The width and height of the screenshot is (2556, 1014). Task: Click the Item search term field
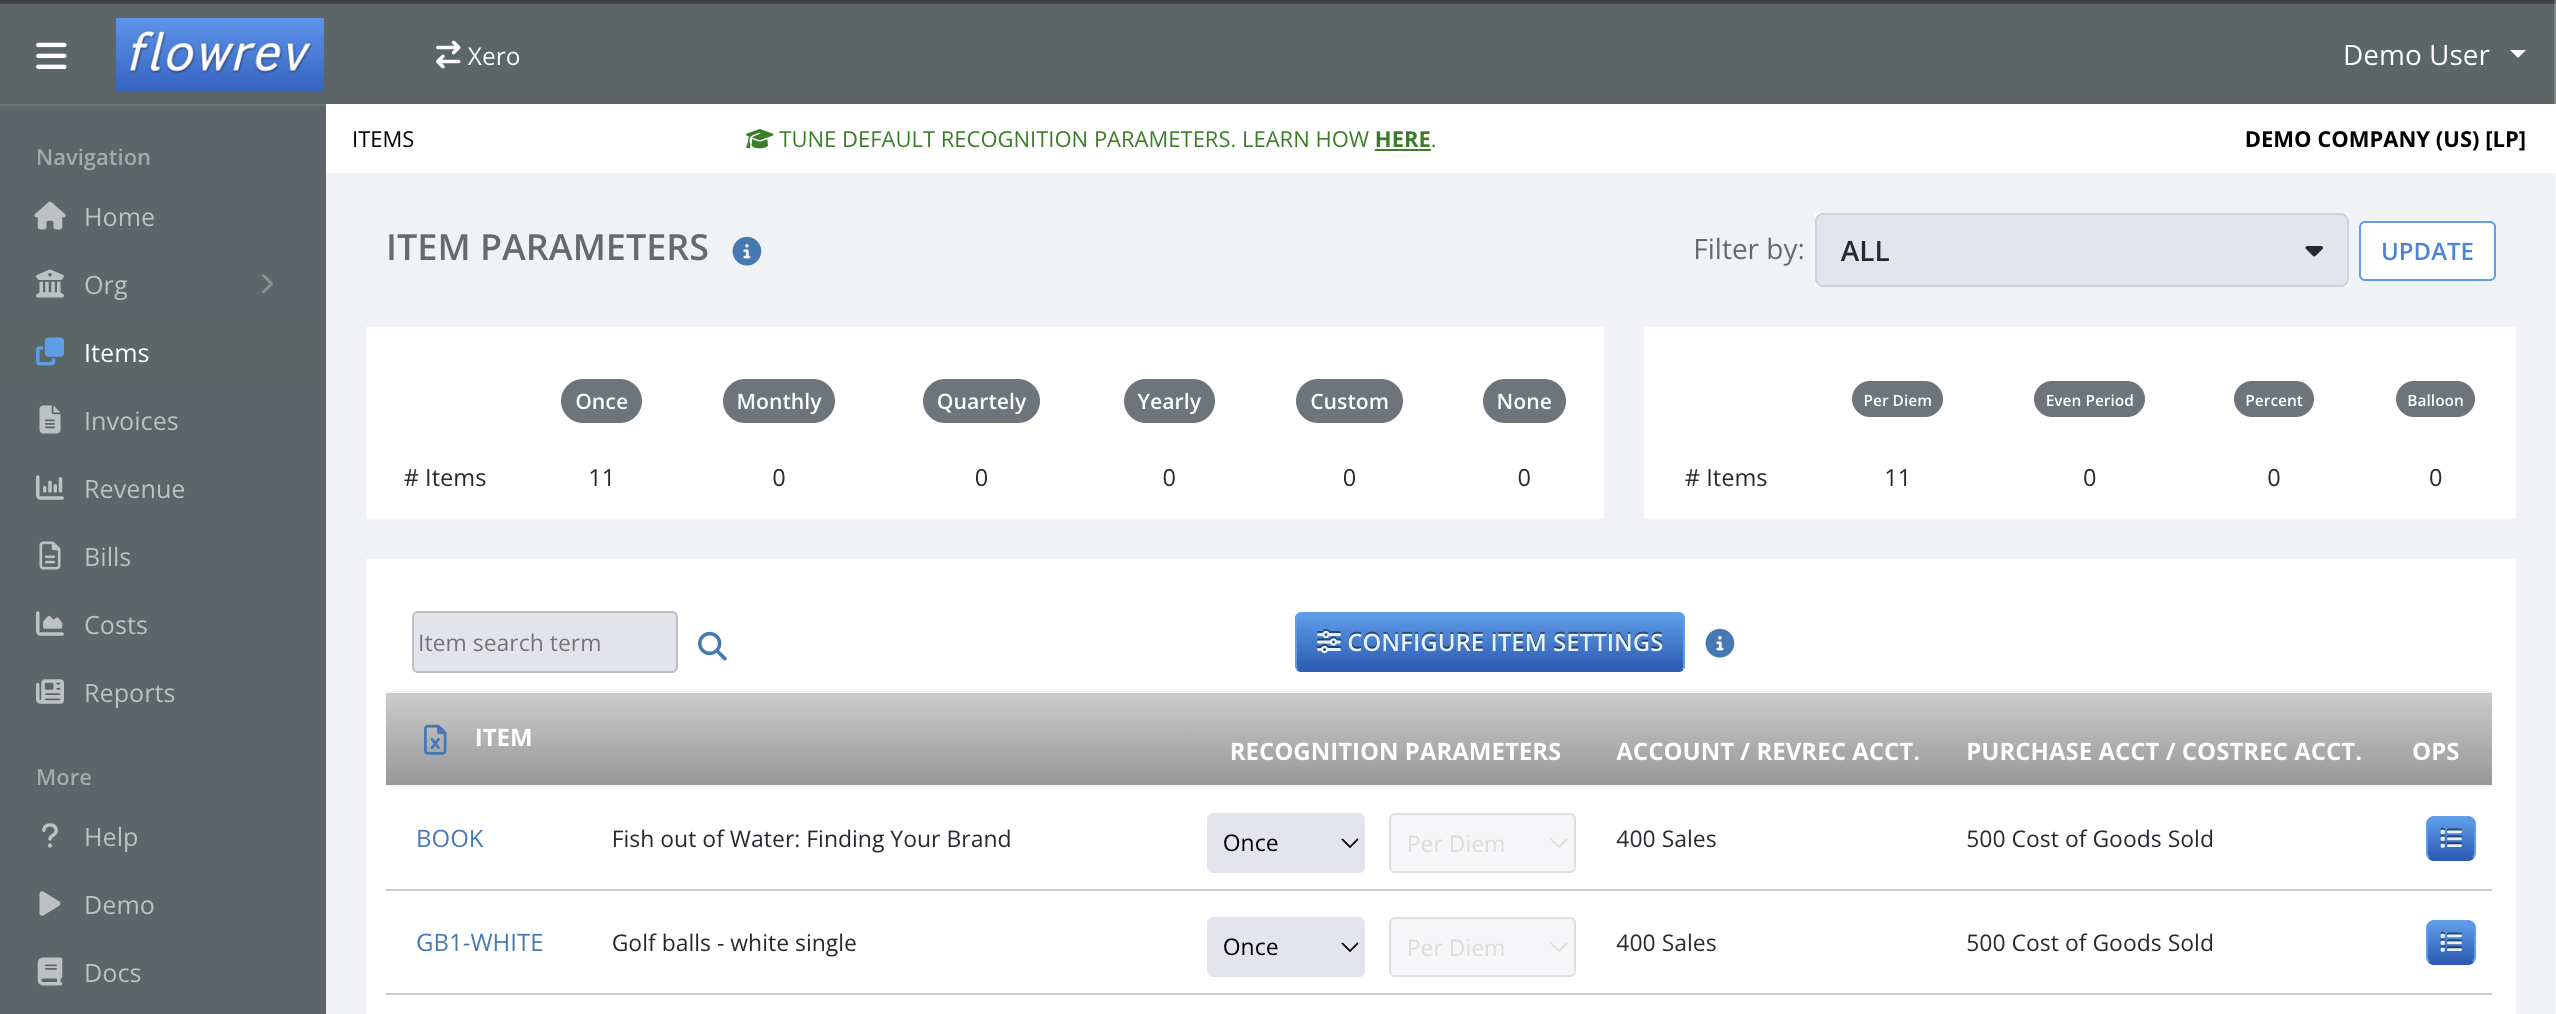pyautogui.click(x=544, y=642)
